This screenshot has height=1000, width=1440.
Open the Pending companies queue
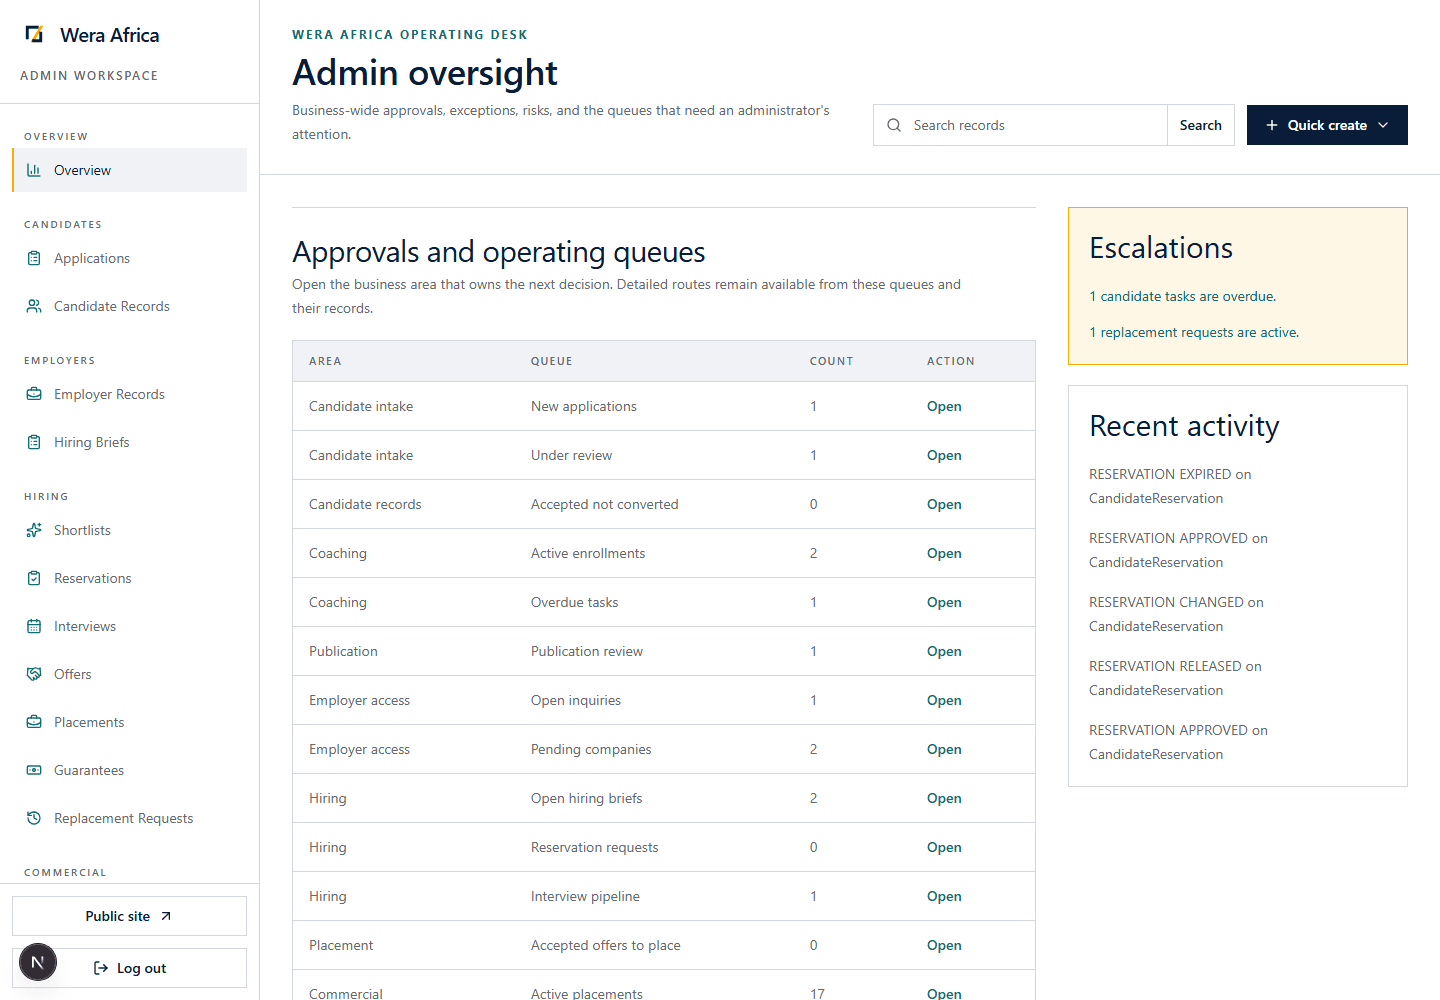point(944,749)
